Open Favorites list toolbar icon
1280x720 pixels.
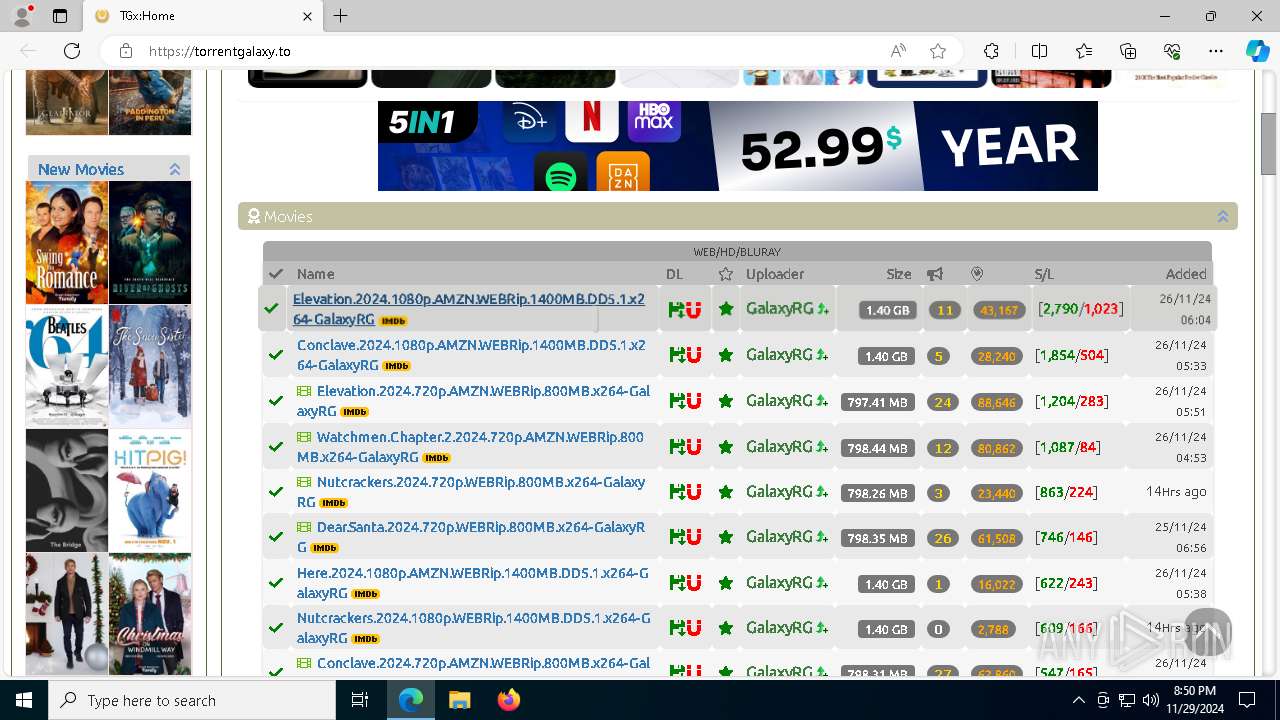coord(1084,51)
